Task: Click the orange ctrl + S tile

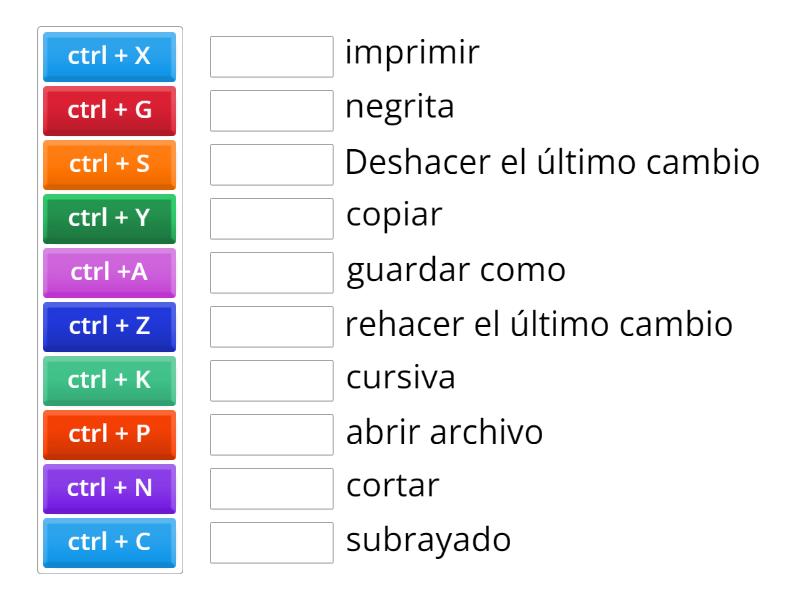Action: click(108, 165)
